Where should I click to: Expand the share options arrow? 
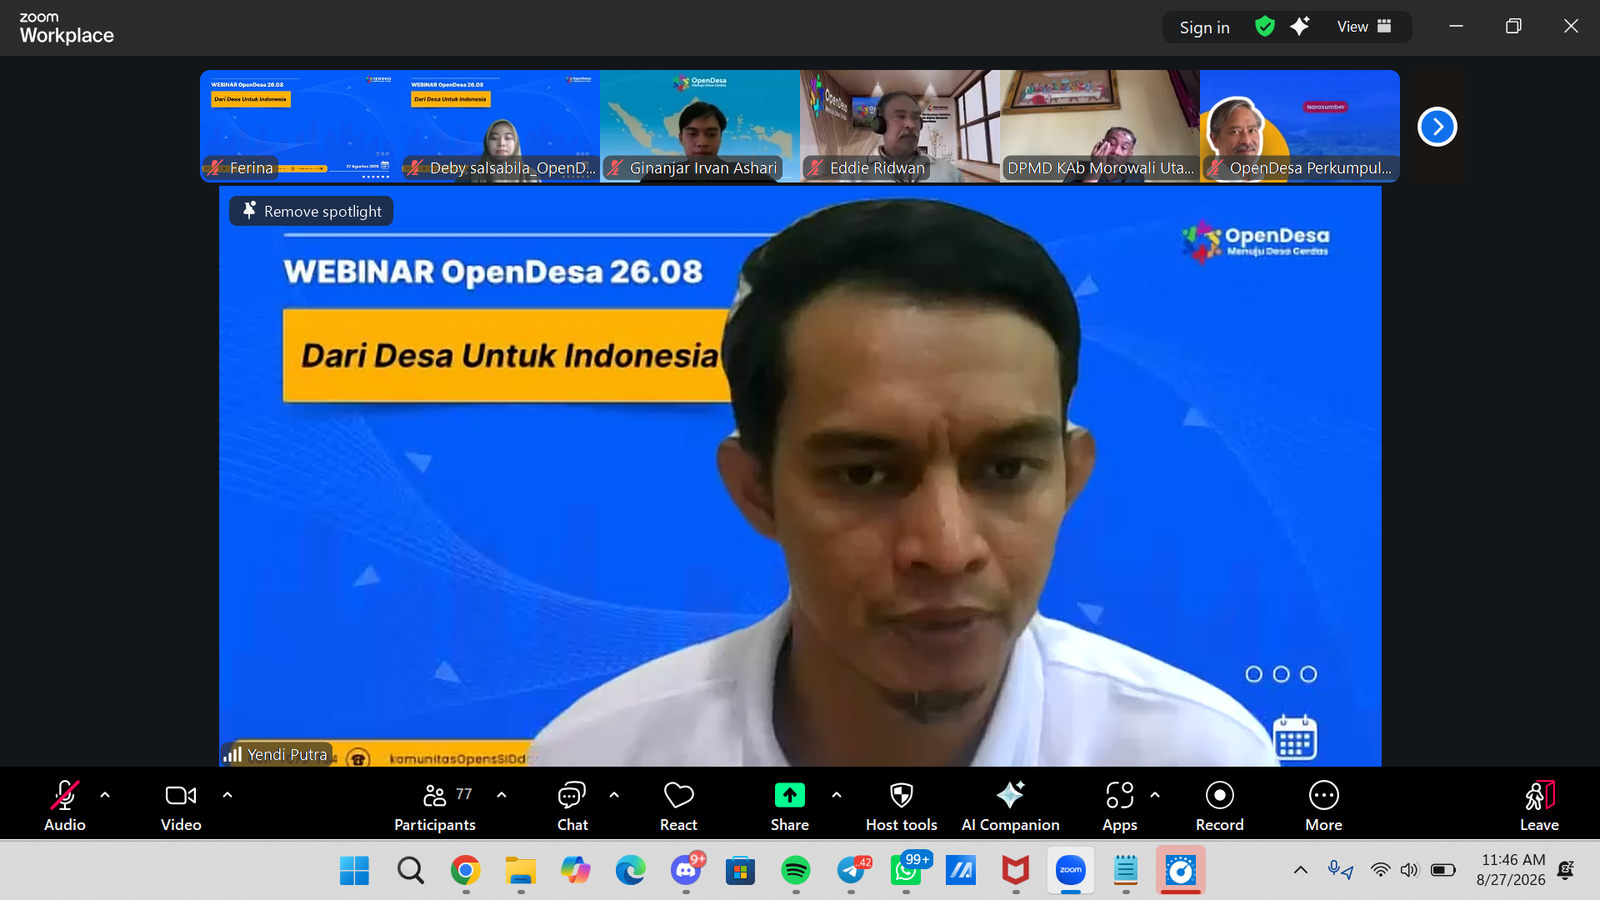pyautogui.click(x=836, y=795)
